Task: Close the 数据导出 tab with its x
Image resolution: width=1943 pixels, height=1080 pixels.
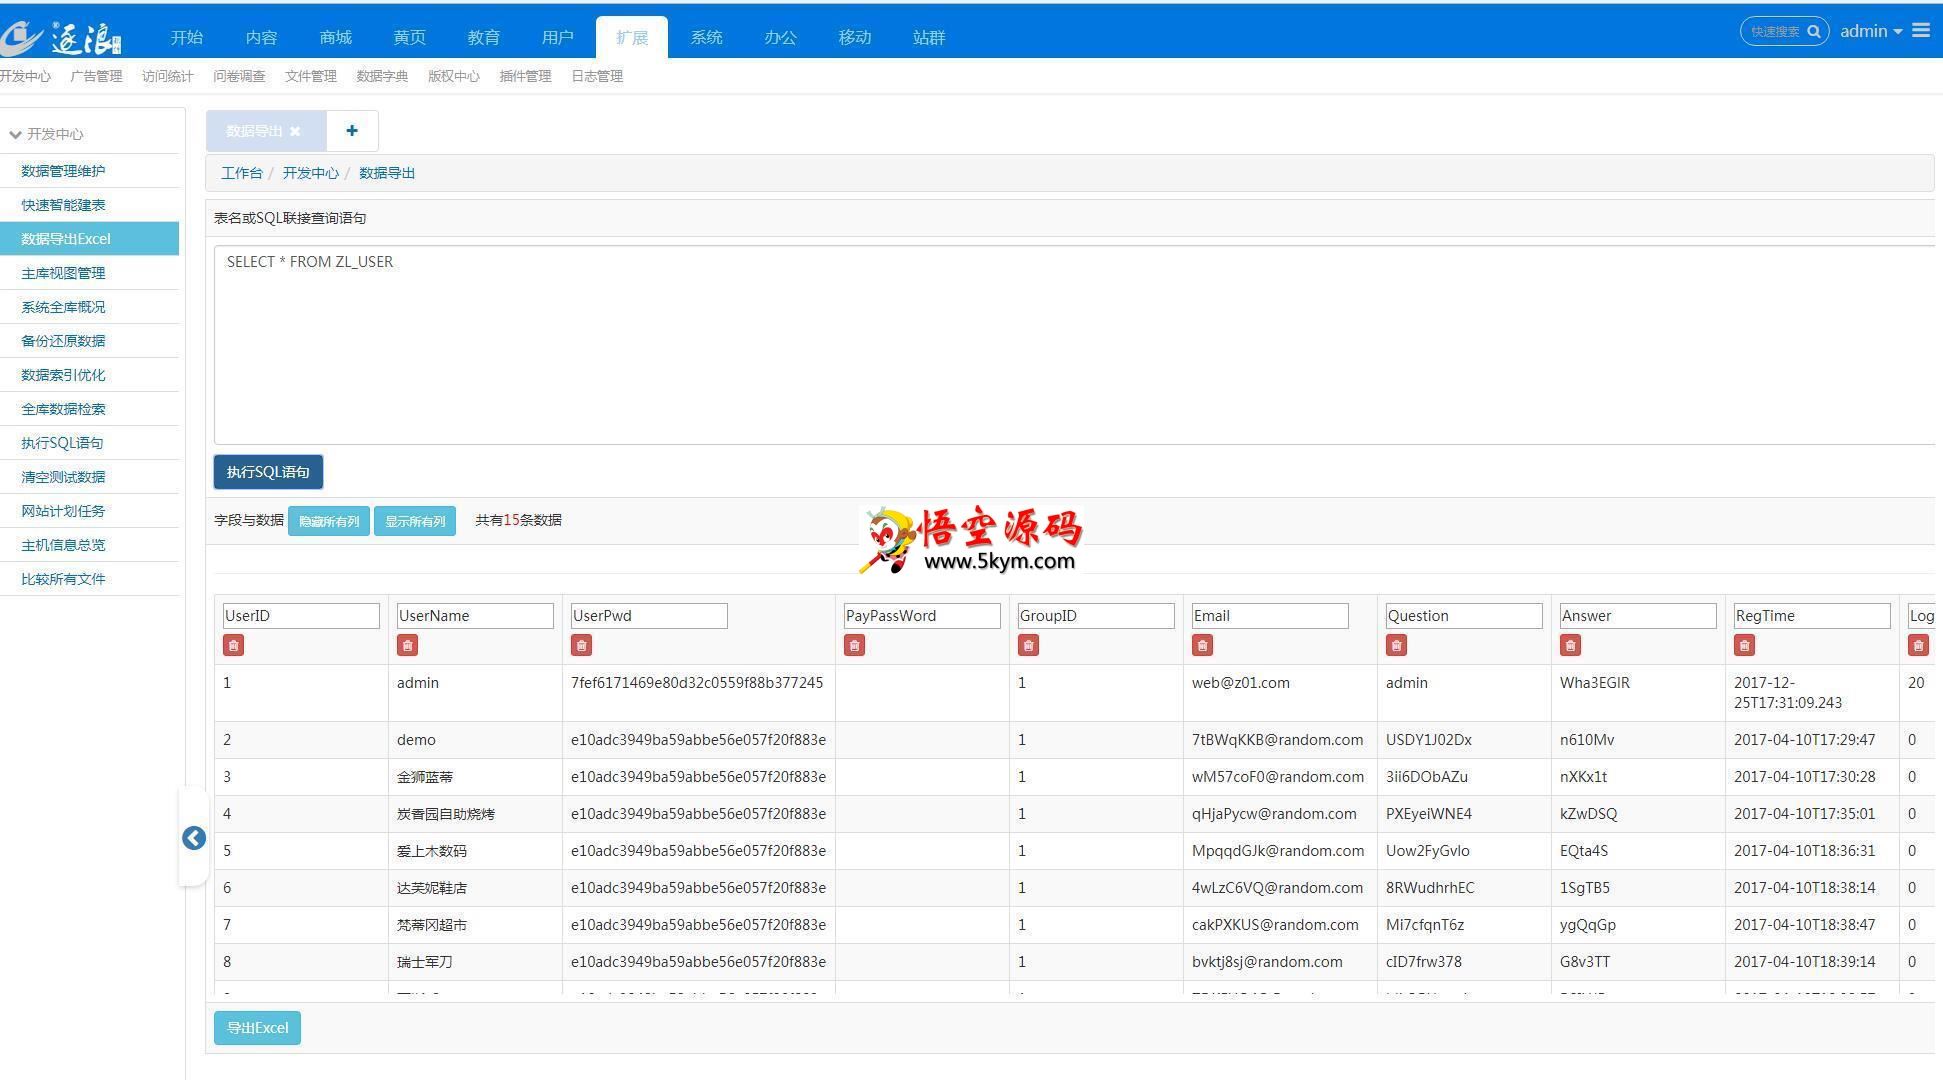Action: [295, 132]
